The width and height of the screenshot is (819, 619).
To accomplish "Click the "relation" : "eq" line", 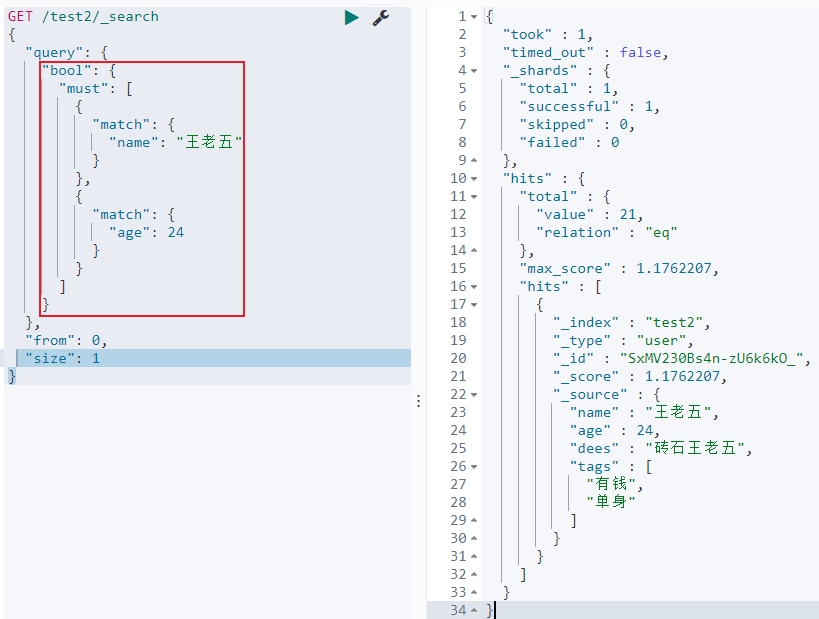I will pos(606,232).
